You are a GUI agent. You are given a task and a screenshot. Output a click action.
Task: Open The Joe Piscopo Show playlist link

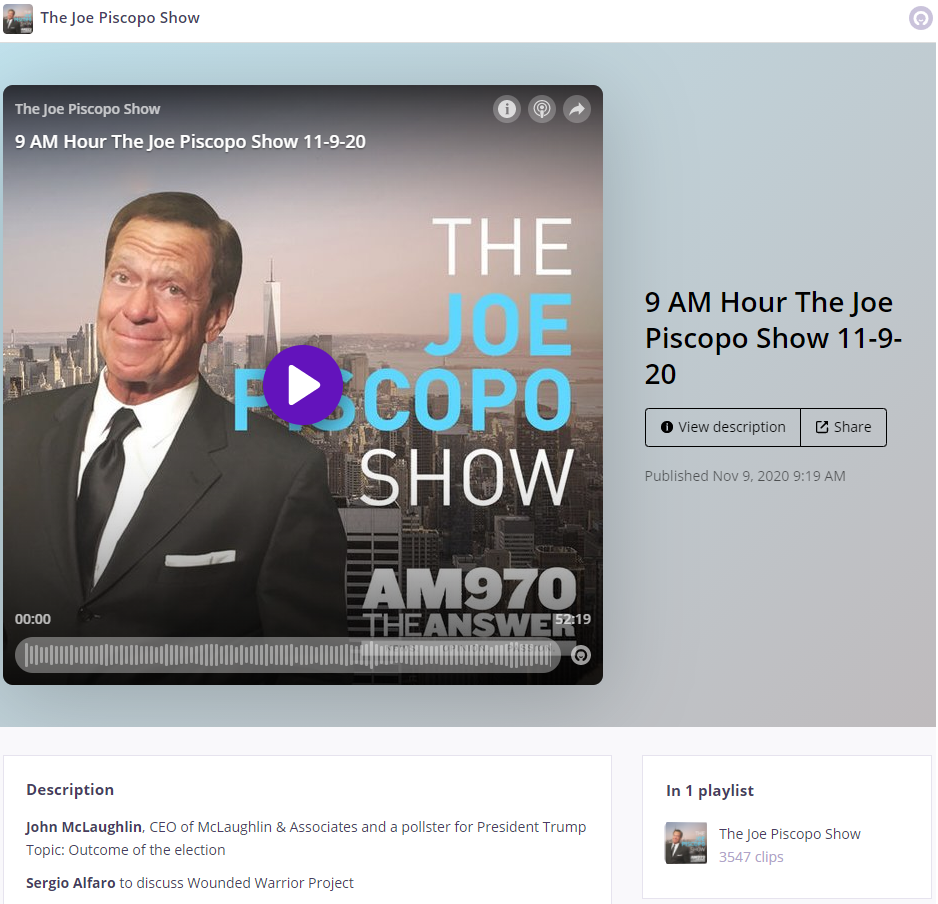click(789, 833)
